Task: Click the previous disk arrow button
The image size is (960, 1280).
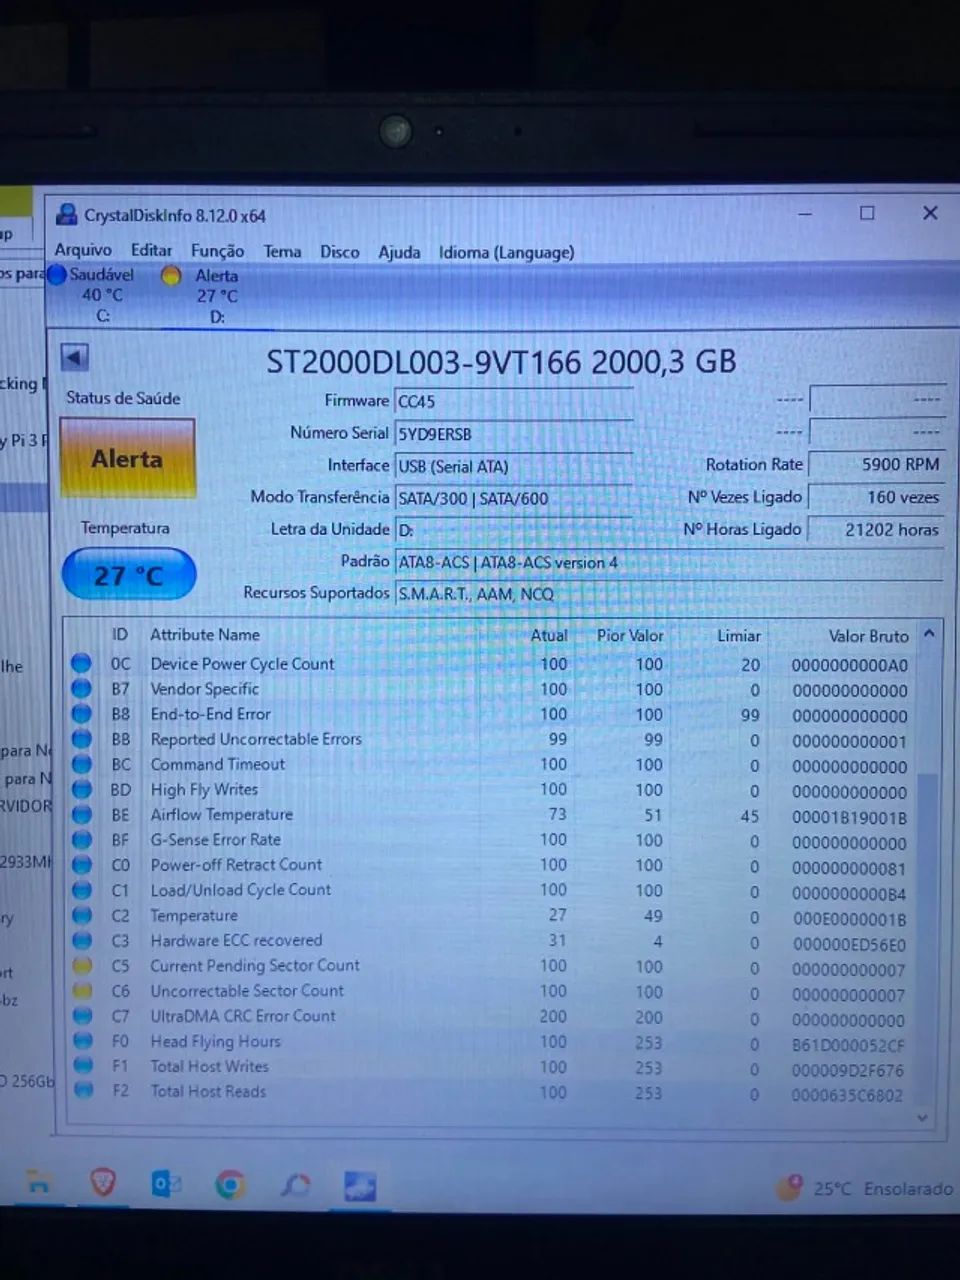Action: 75,357
